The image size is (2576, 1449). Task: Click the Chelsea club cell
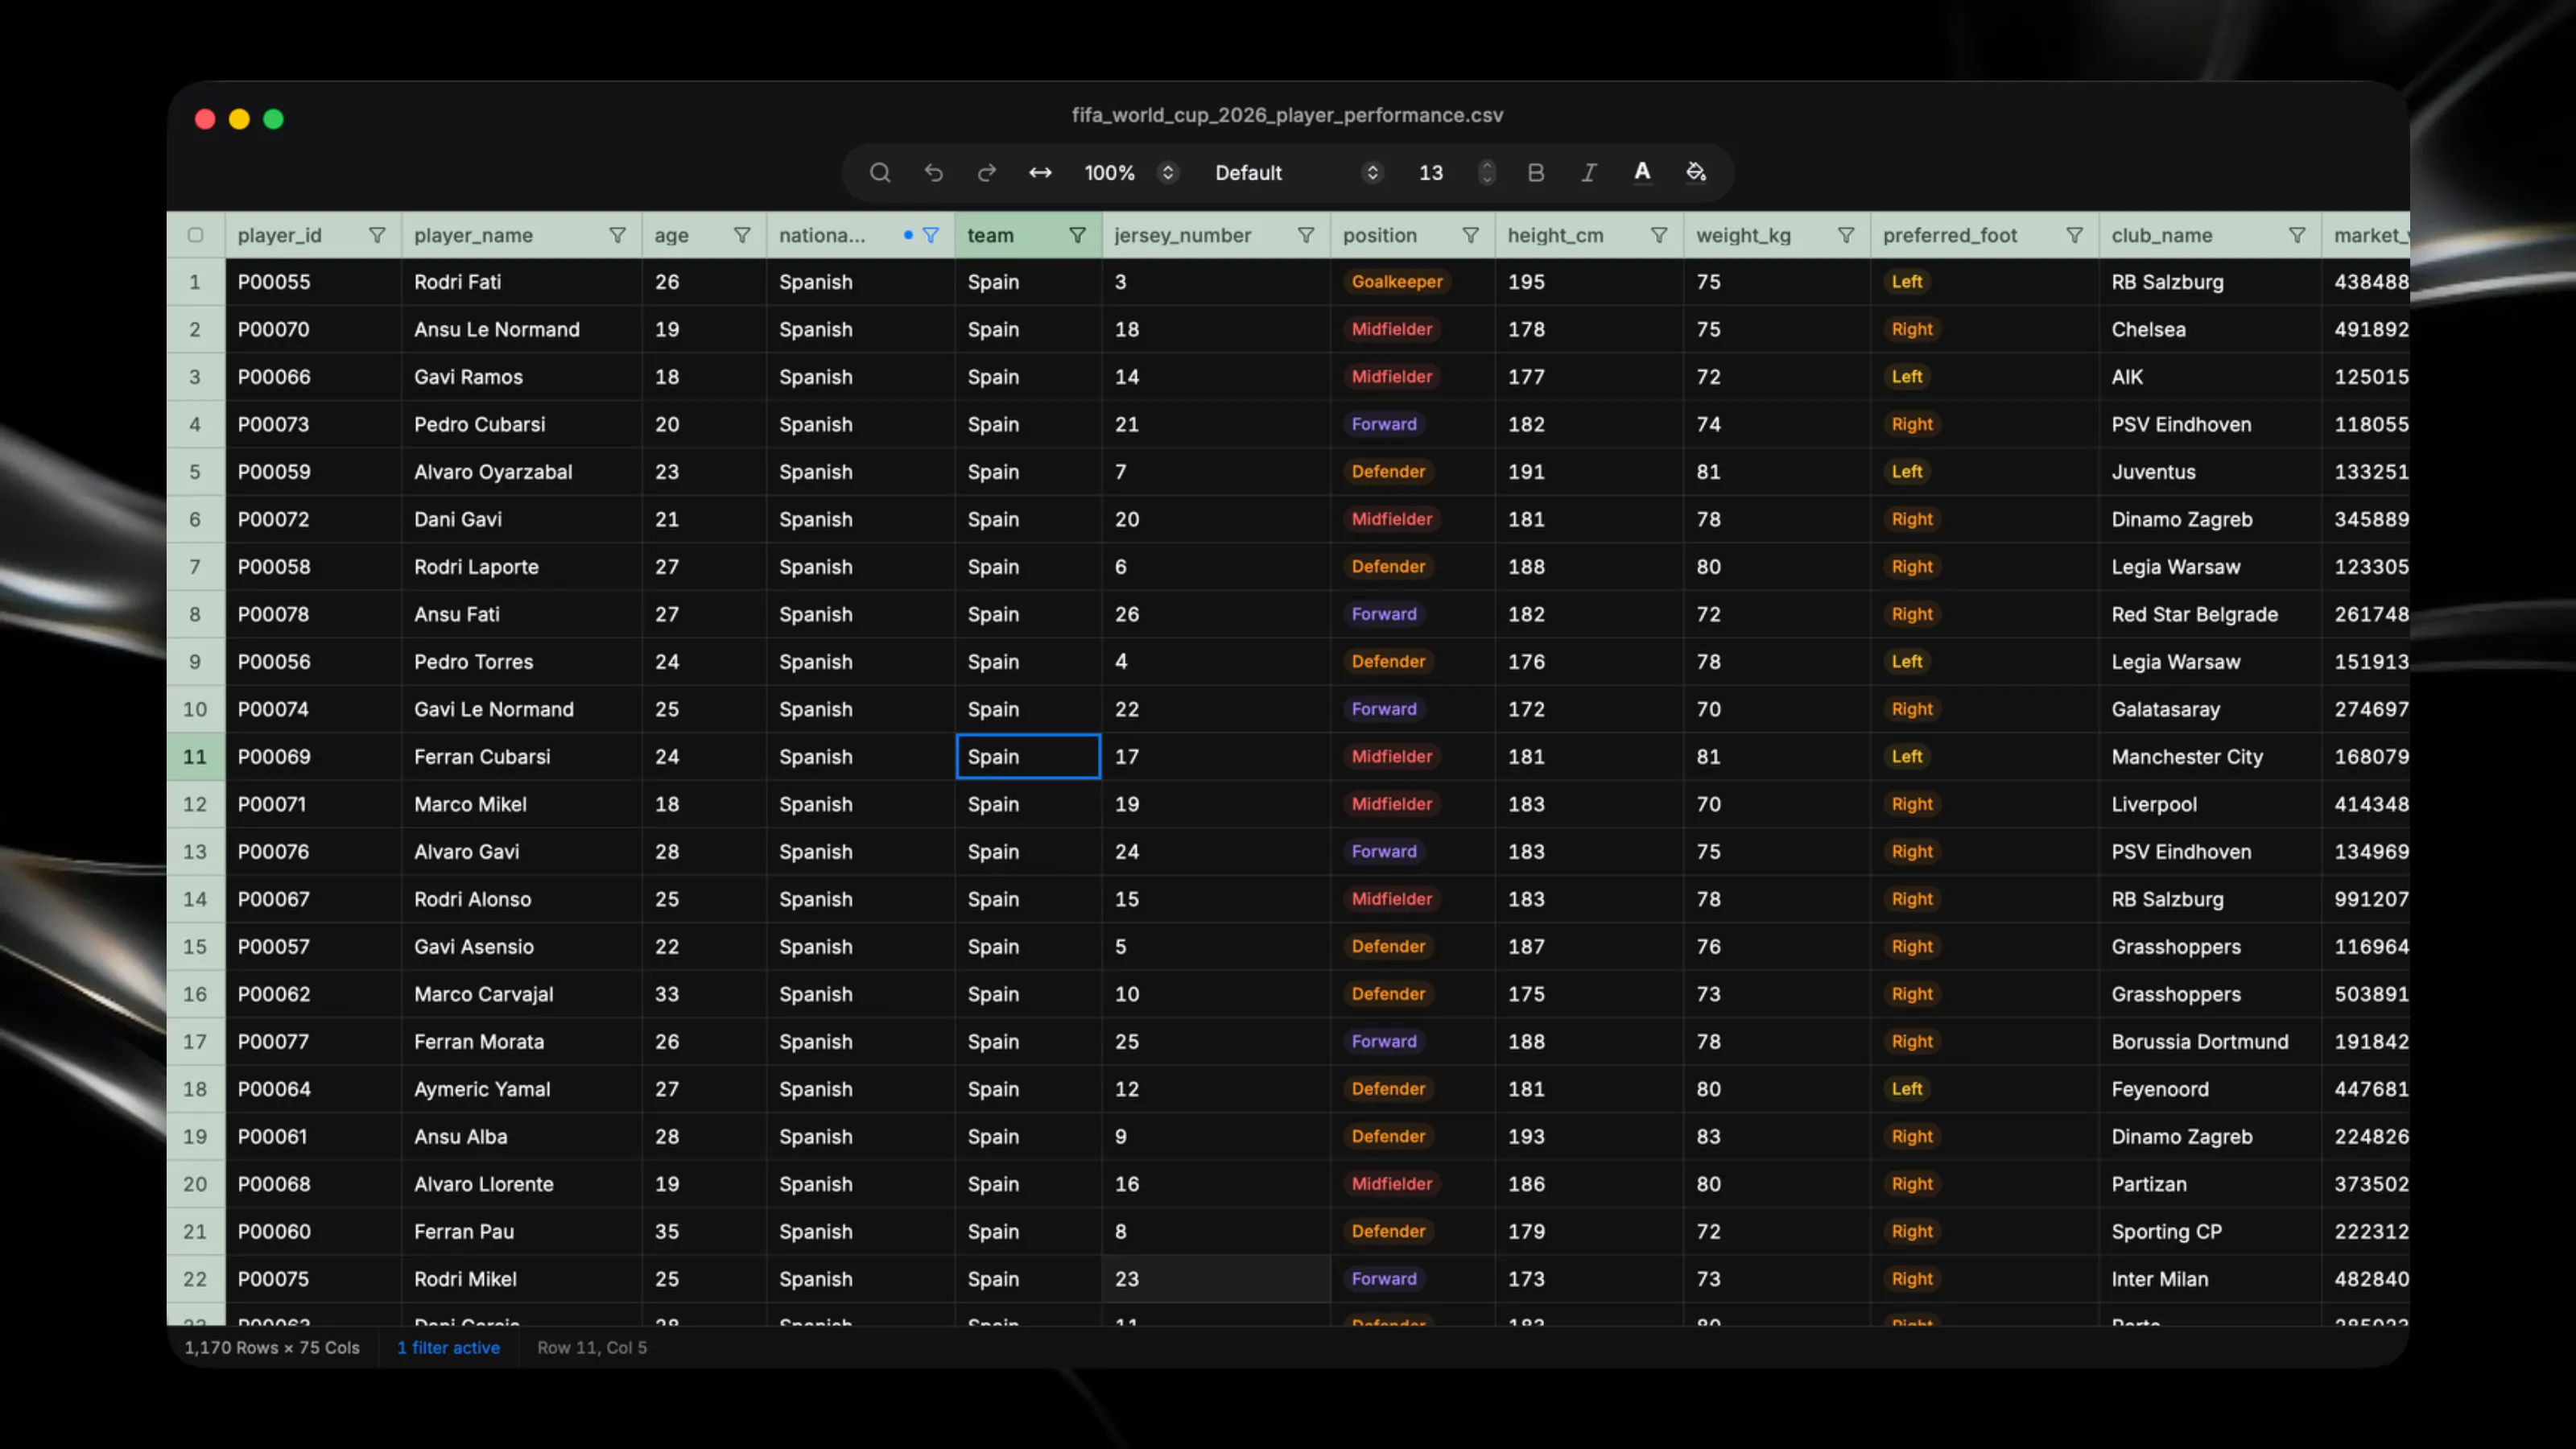(x=2210, y=329)
